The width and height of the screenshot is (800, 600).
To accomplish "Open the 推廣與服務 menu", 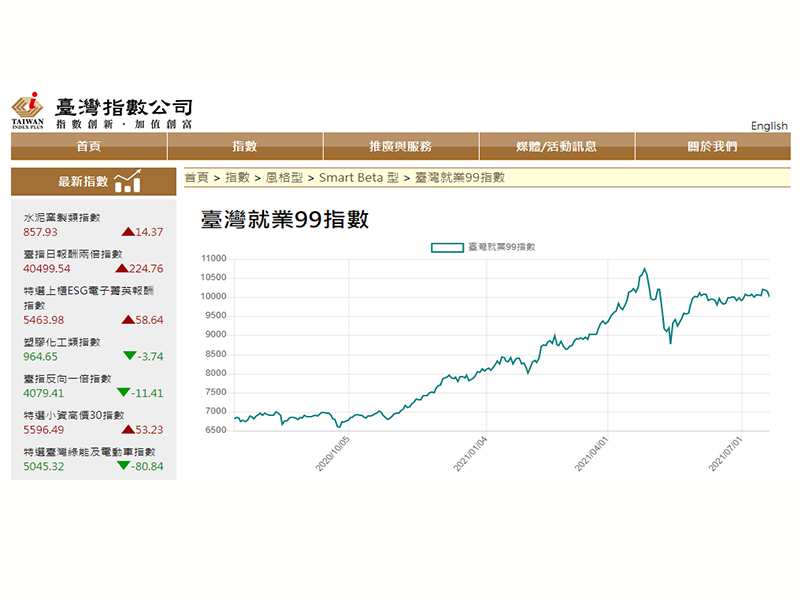I will pyautogui.click(x=401, y=146).
